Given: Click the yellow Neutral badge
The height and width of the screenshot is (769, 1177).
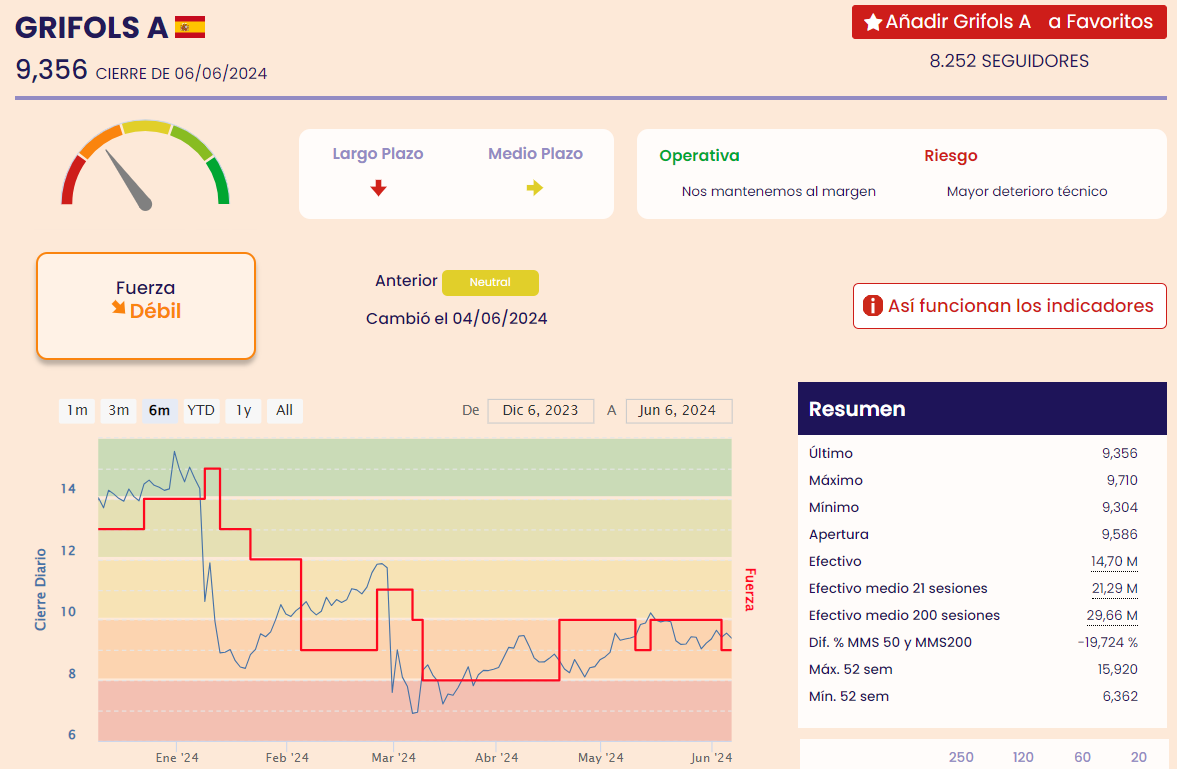Looking at the screenshot, I should coord(490,282).
